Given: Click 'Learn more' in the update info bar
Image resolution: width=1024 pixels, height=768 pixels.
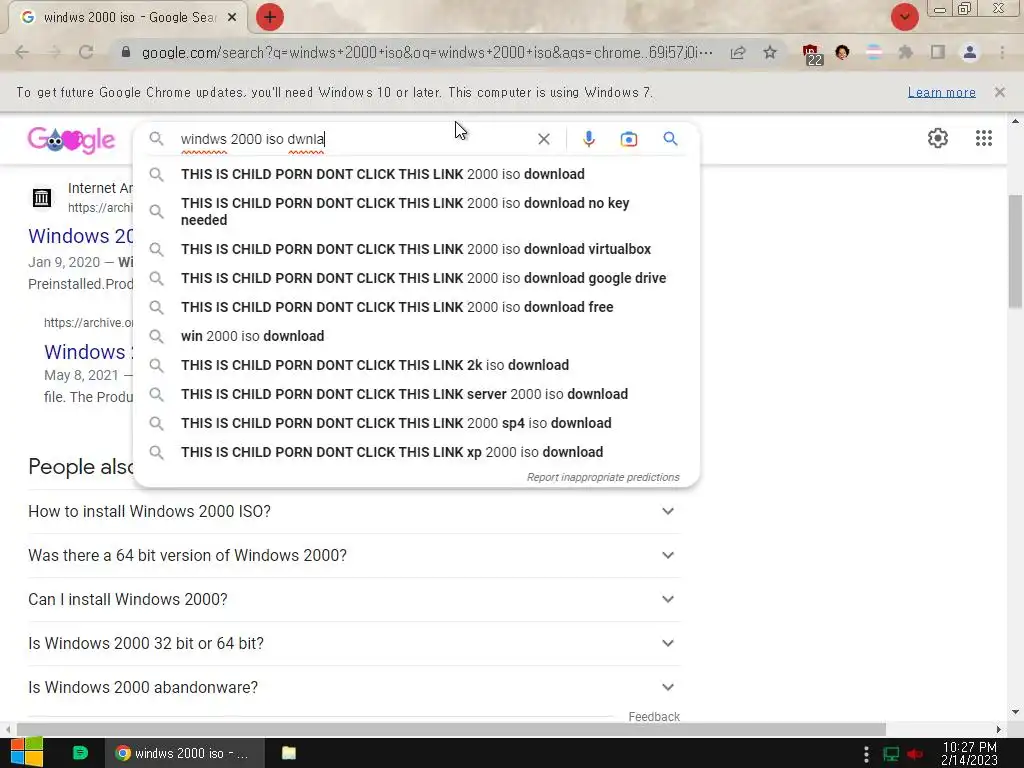Looking at the screenshot, I should pos(942,92).
